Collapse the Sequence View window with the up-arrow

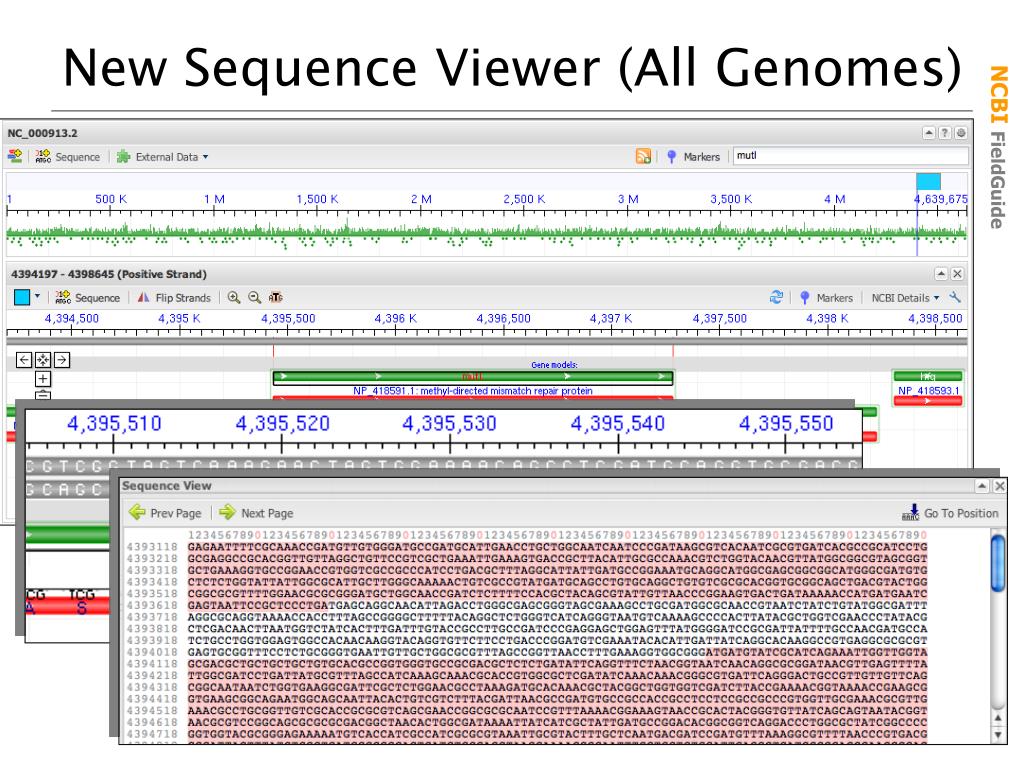982,486
